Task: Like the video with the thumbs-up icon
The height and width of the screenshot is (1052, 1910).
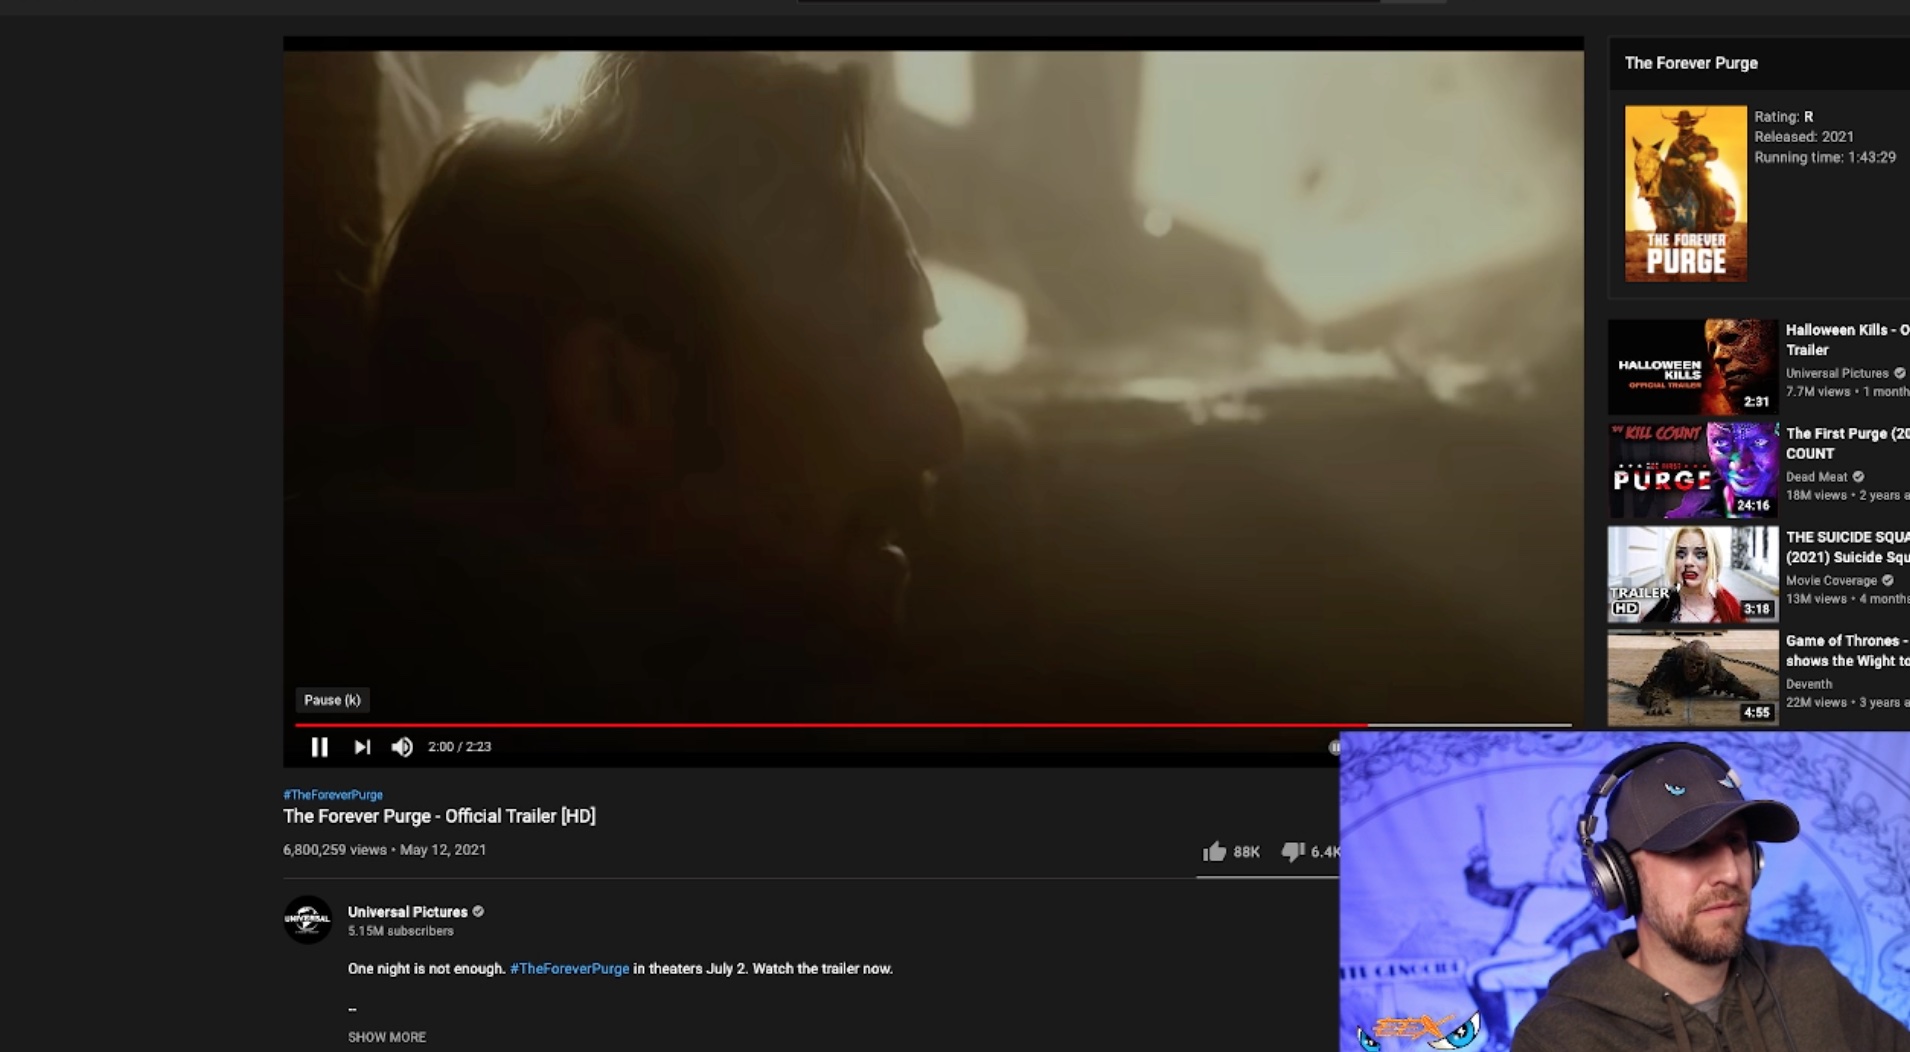Action: coord(1215,851)
